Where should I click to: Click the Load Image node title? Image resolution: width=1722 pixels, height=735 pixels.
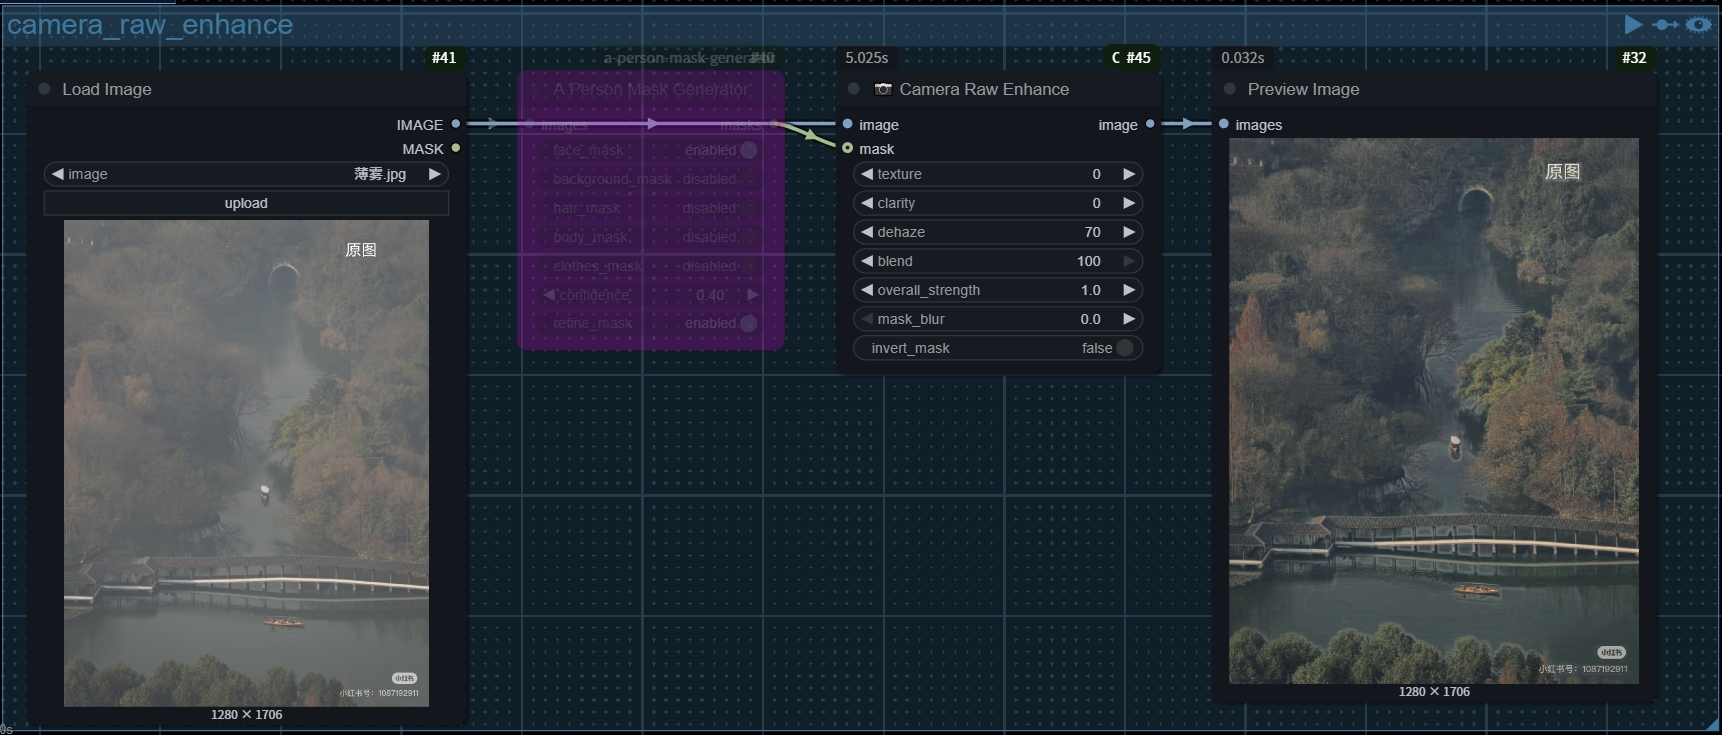click(107, 89)
